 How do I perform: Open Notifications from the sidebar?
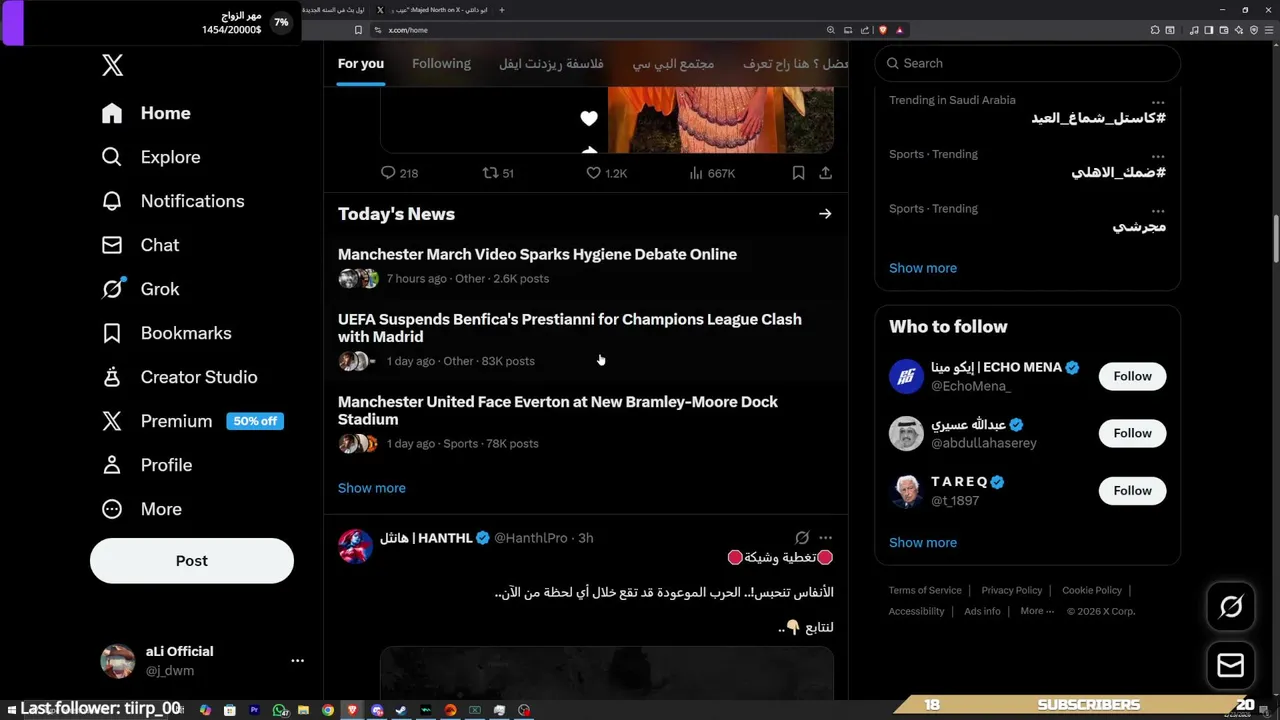[173, 201]
